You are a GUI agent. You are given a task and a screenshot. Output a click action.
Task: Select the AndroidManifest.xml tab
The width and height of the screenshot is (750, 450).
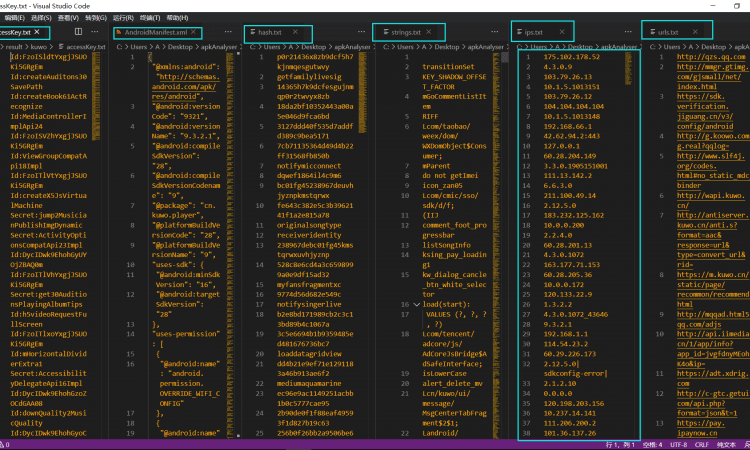(x=157, y=33)
